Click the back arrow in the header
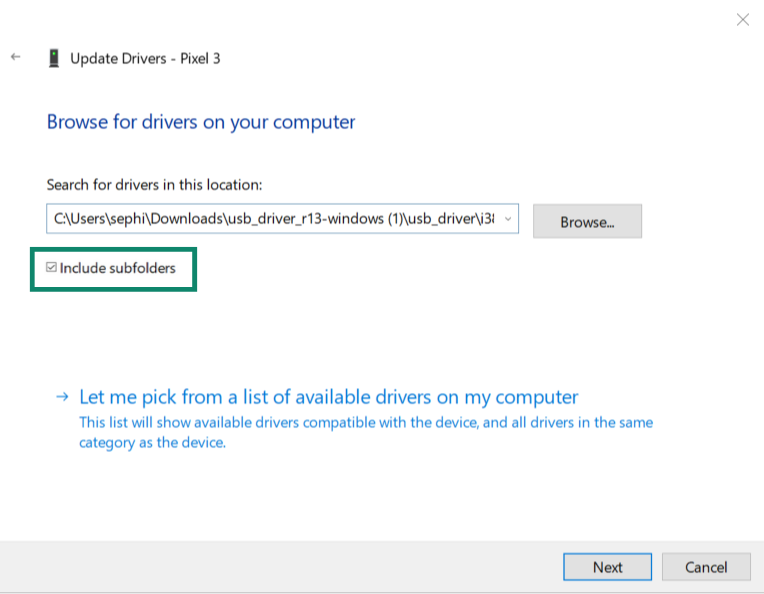The width and height of the screenshot is (764, 594). pyautogui.click(x=15, y=58)
